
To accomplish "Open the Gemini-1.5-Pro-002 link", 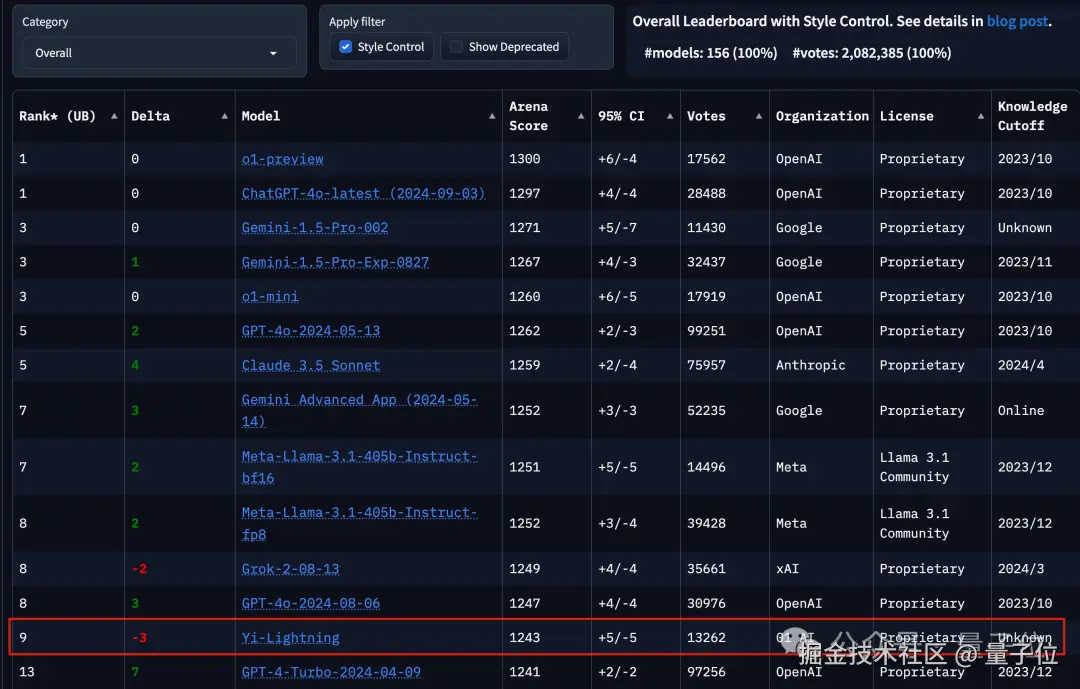I will (x=315, y=228).
